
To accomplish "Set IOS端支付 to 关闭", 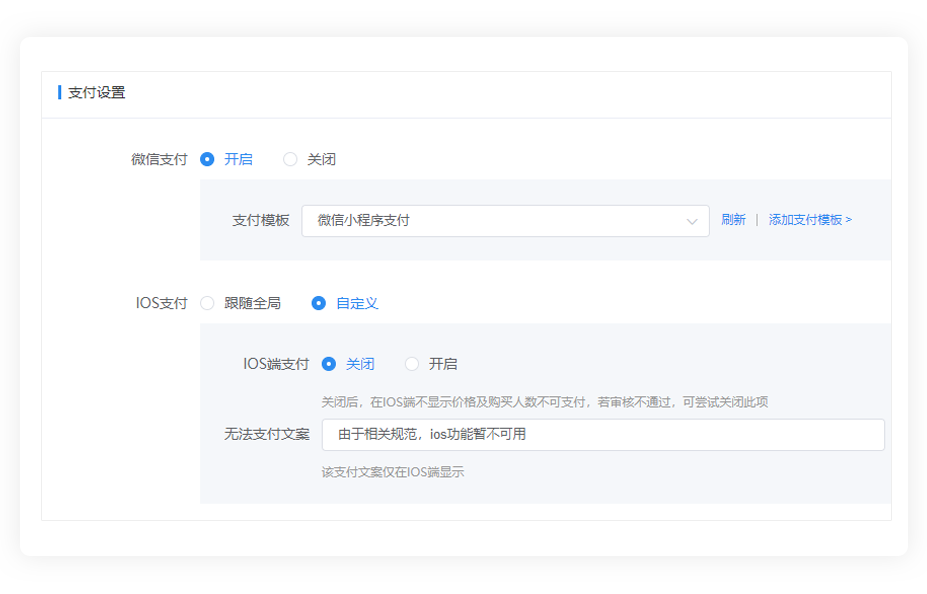I will (x=329, y=364).
